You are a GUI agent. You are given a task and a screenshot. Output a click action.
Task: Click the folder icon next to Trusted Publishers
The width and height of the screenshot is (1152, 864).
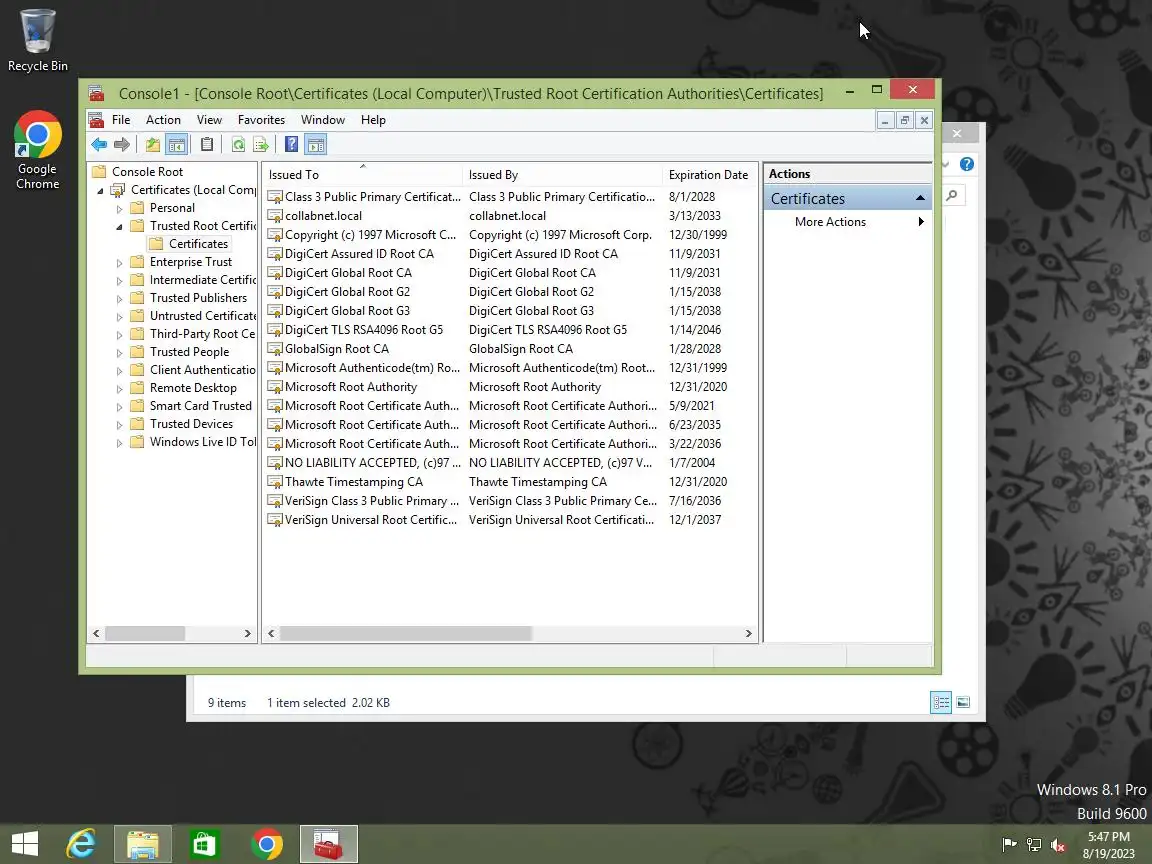tap(137, 298)
